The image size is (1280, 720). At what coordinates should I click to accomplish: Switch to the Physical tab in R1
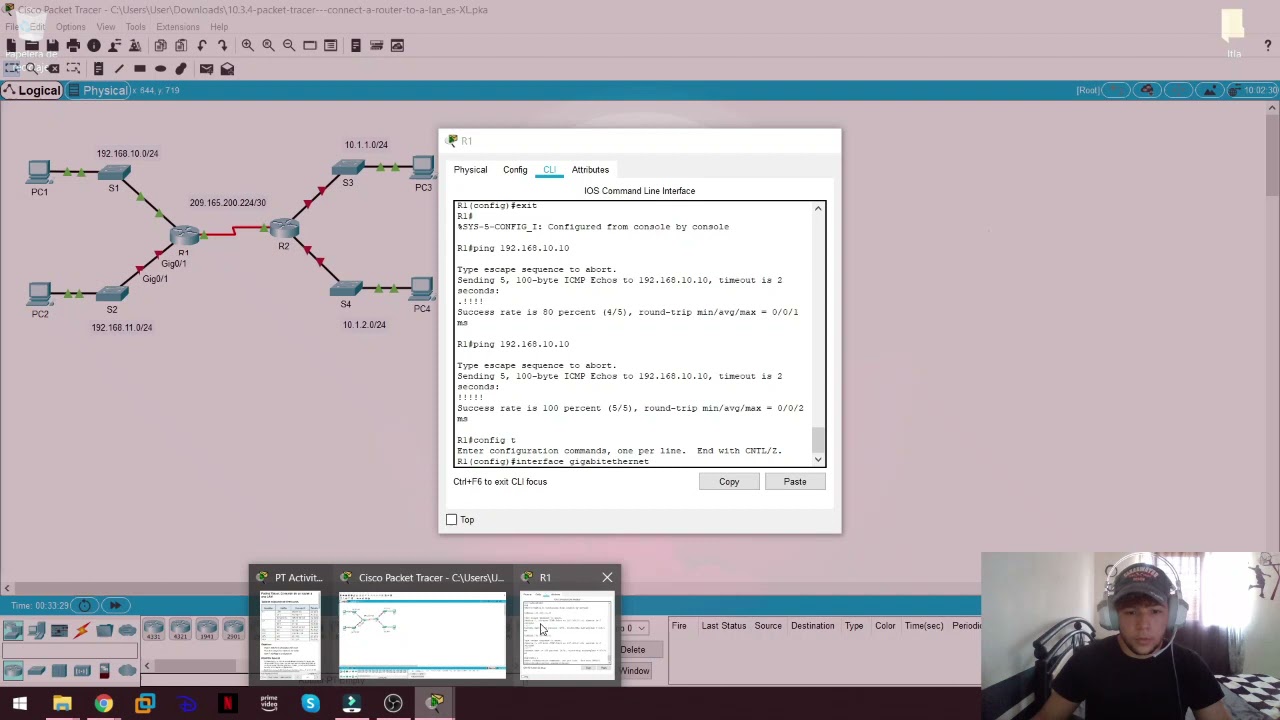(x=470, y=170)
